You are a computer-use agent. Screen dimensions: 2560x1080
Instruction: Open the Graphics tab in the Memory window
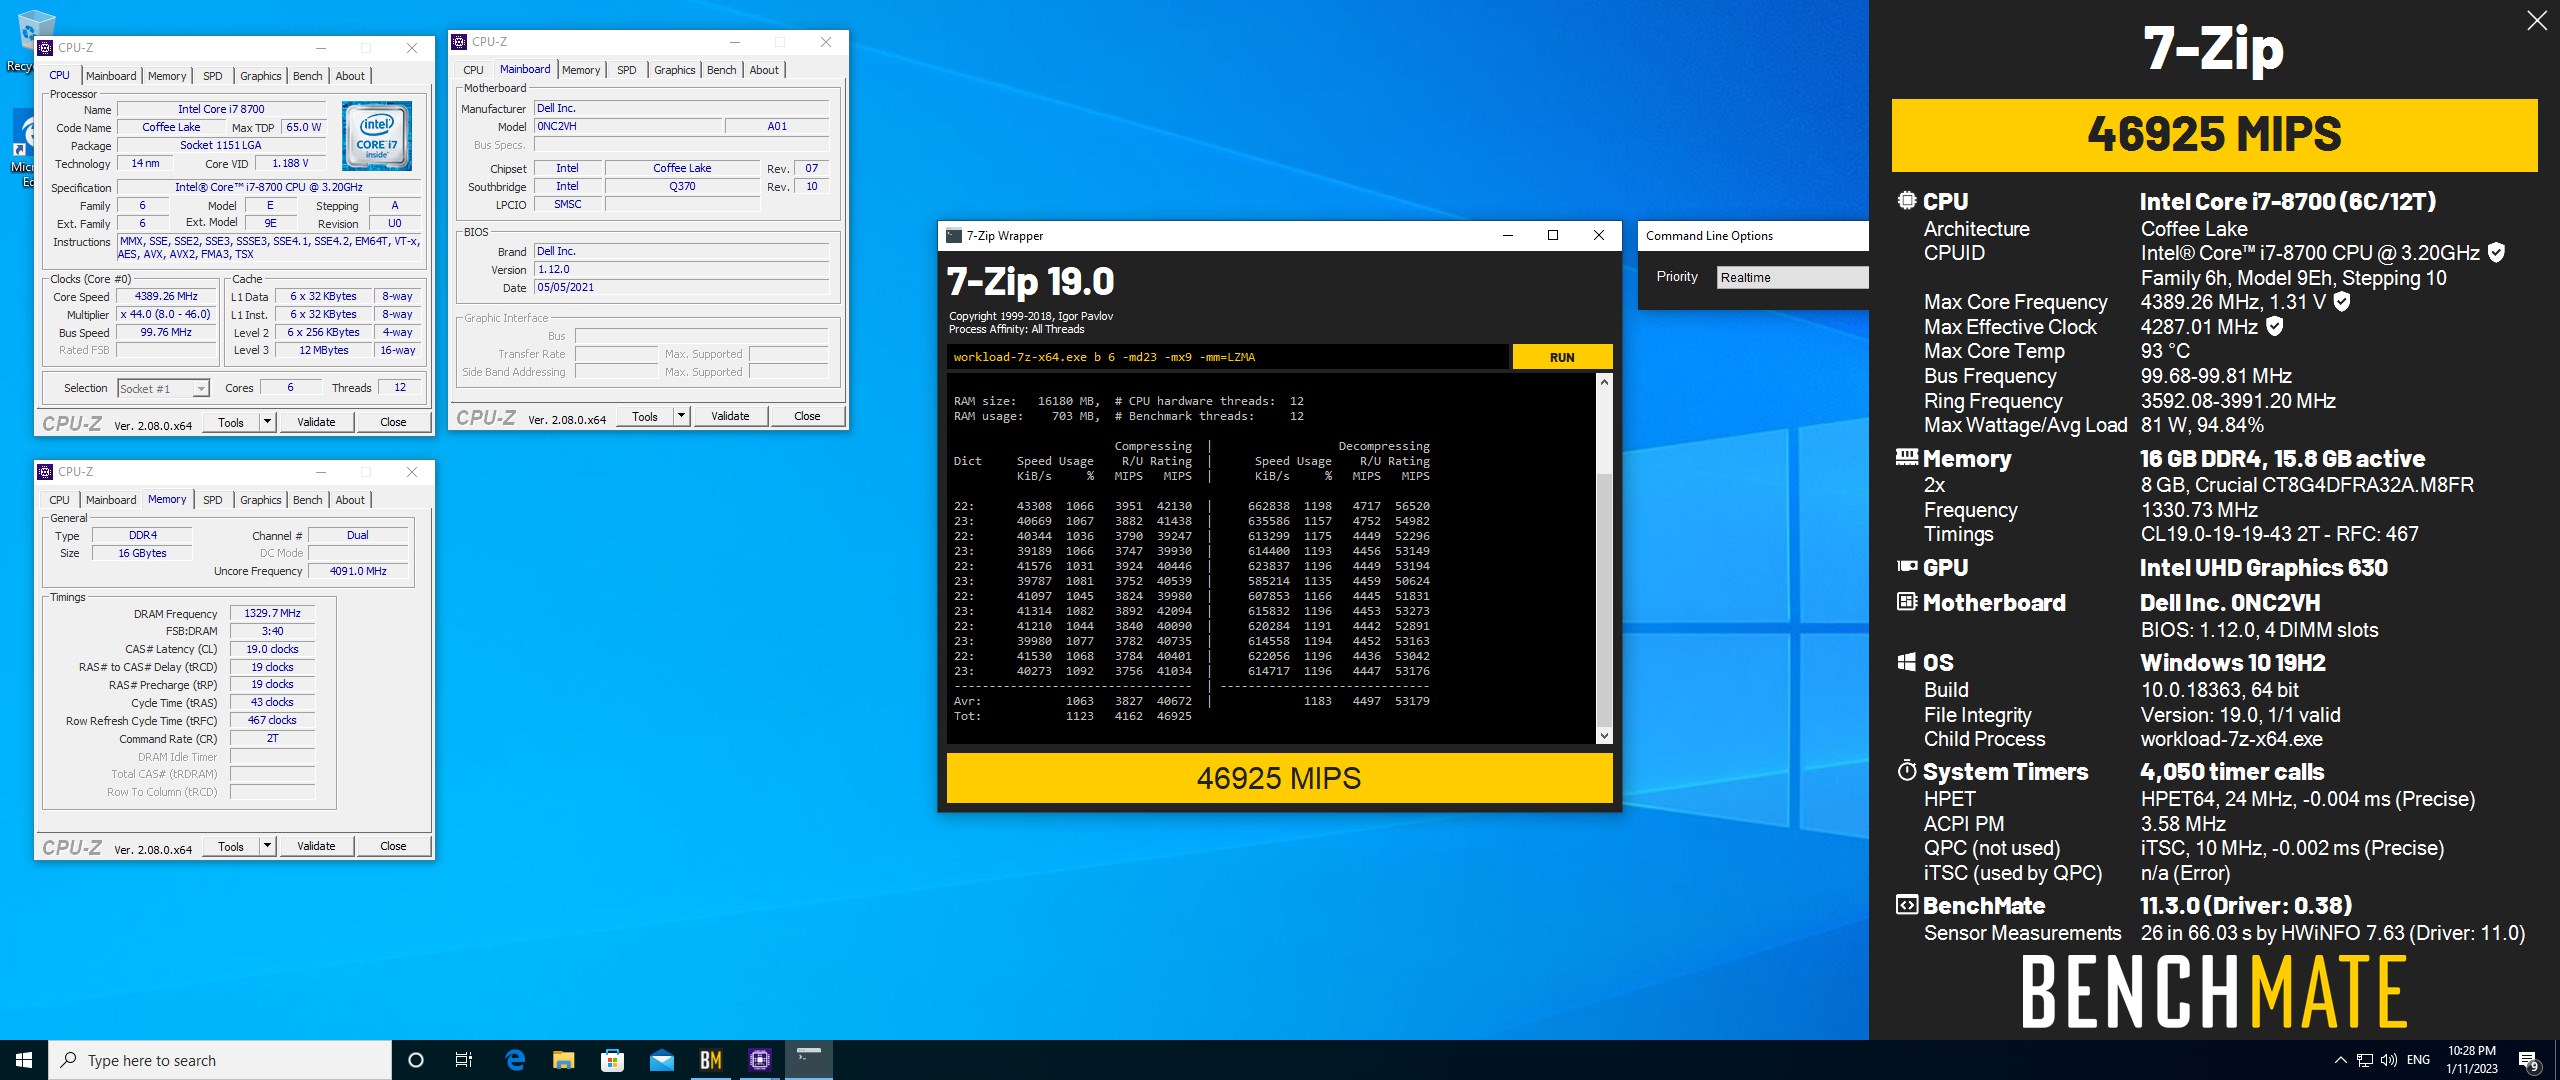click(261, 500)
